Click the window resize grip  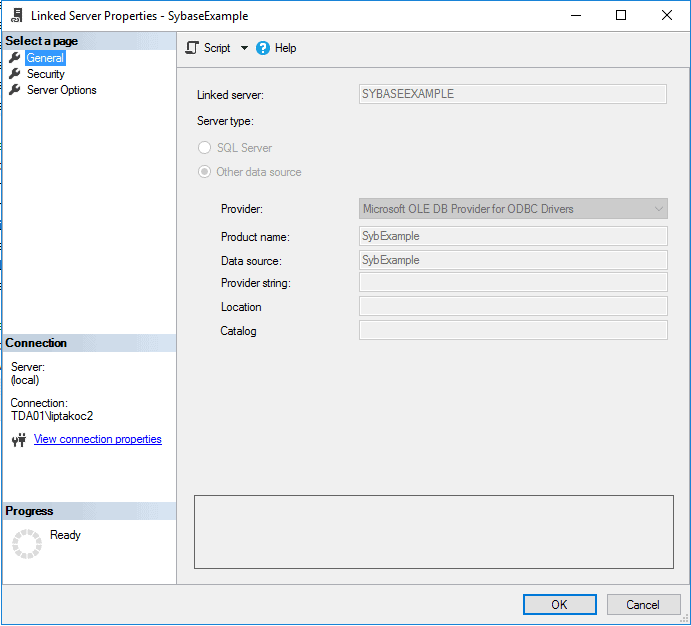684,619
